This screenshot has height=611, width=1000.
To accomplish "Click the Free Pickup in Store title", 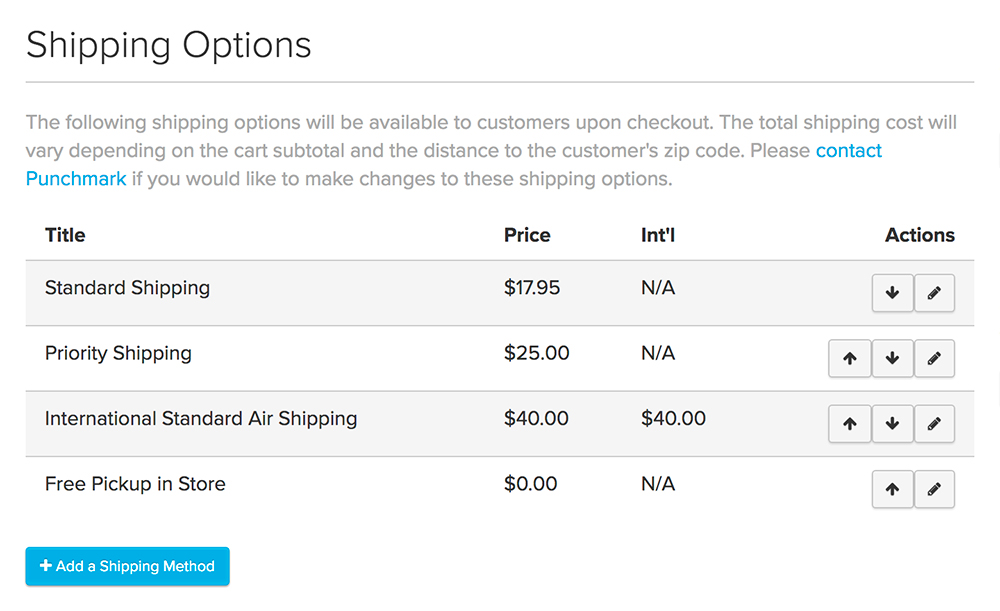I will [x=135, y=484].
